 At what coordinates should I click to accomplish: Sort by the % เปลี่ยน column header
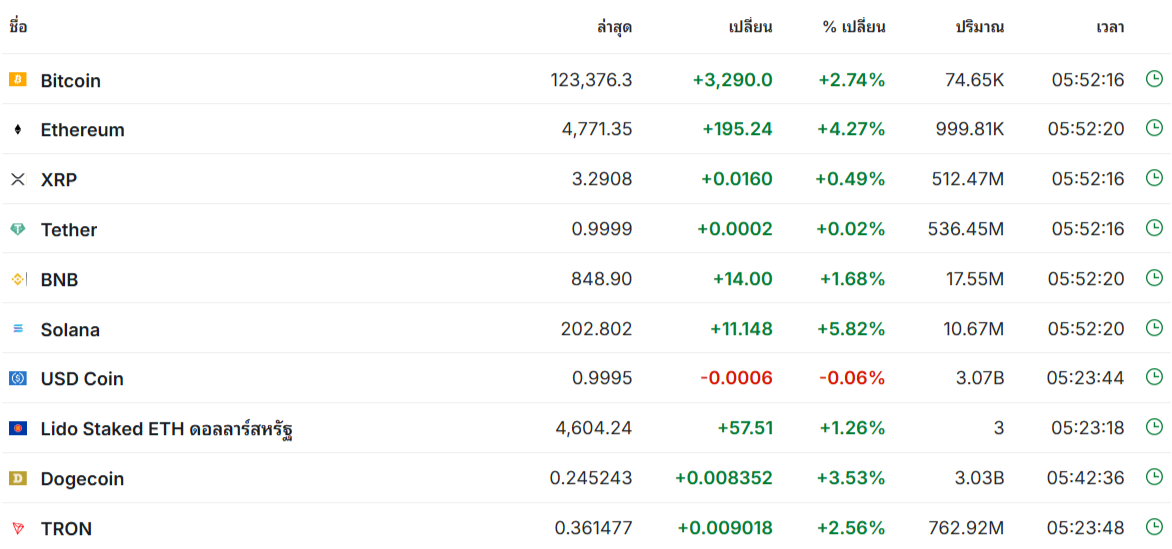854,28
